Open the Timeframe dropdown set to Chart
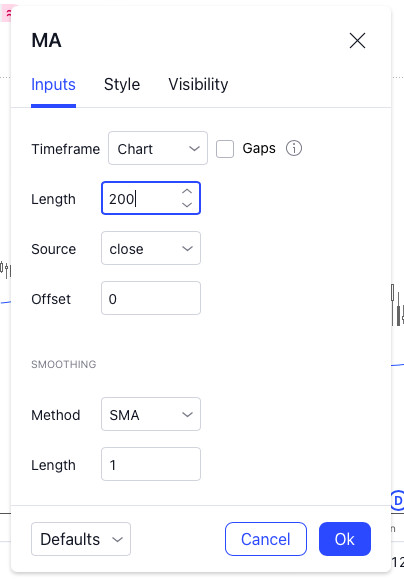Viewport: 404px width, 579px height. 158,148
